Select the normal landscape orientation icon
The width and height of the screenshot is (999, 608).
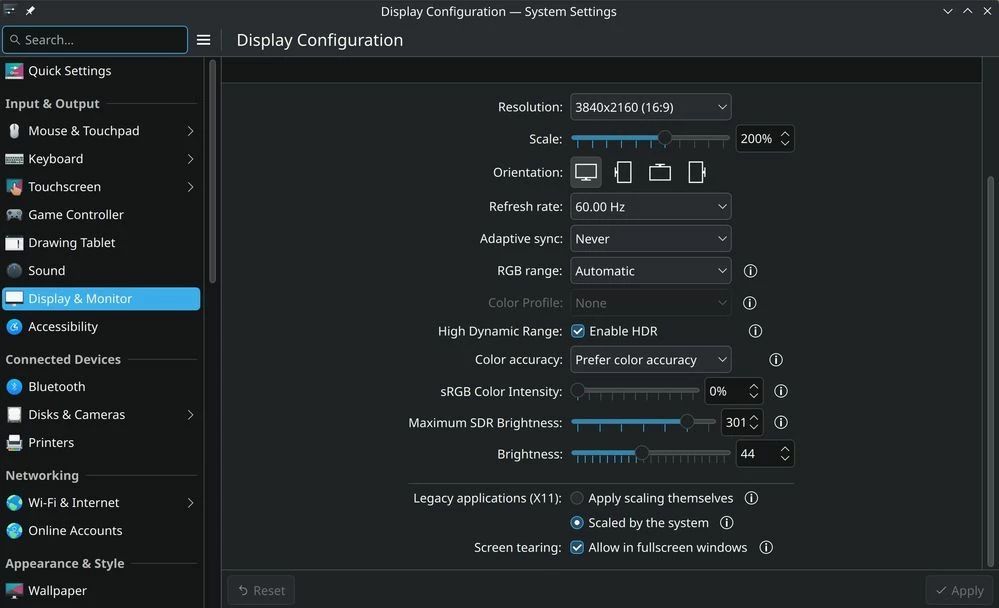point(586,172)
